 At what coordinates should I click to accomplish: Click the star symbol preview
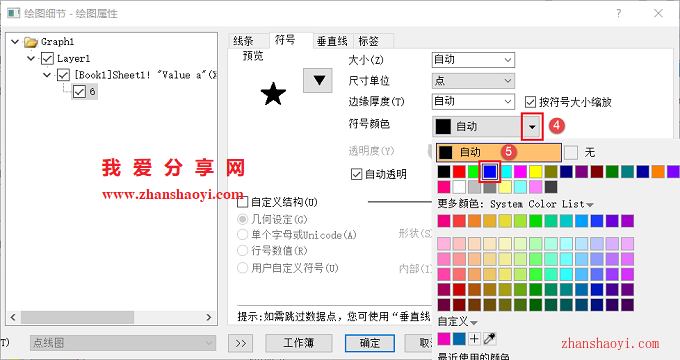(x=273, y=94)
